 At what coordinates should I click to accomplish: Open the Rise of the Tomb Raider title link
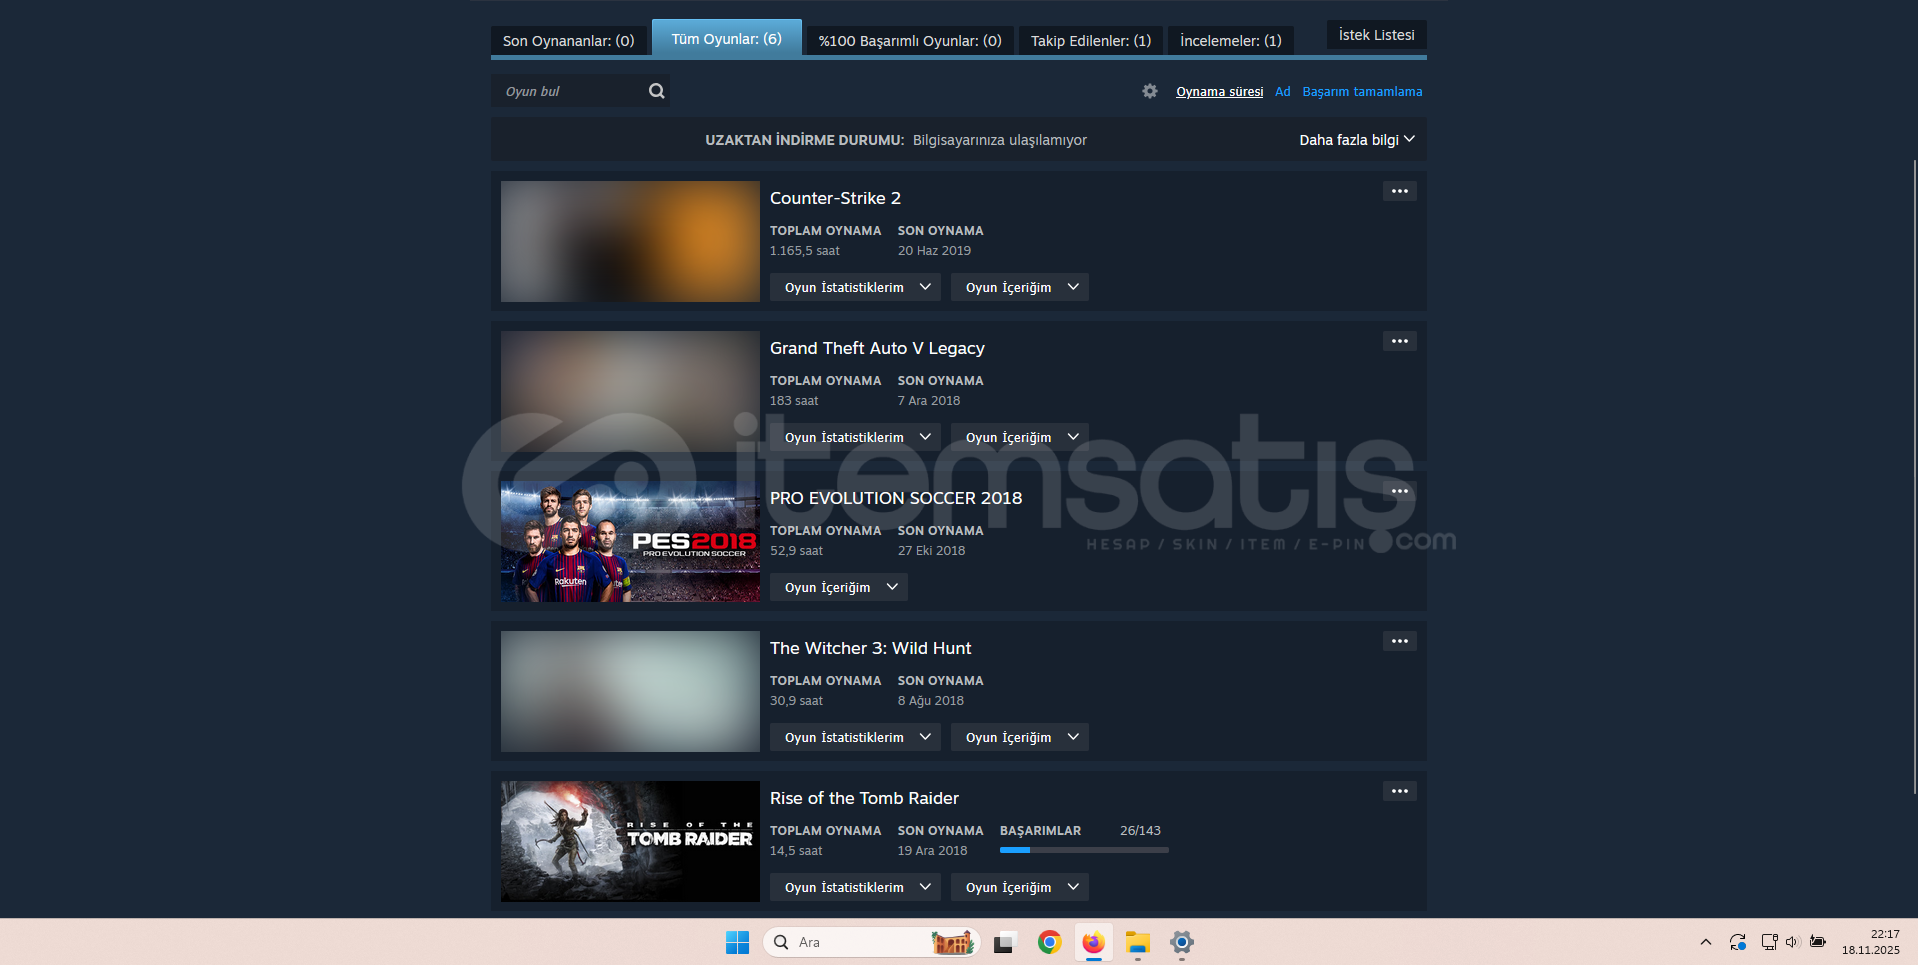coord(864,798)
